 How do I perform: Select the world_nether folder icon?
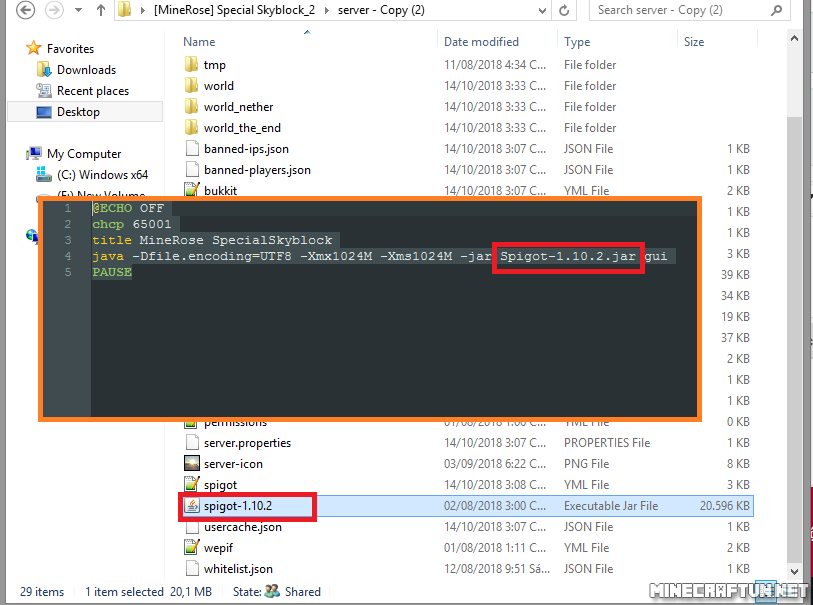pos(191,106)
